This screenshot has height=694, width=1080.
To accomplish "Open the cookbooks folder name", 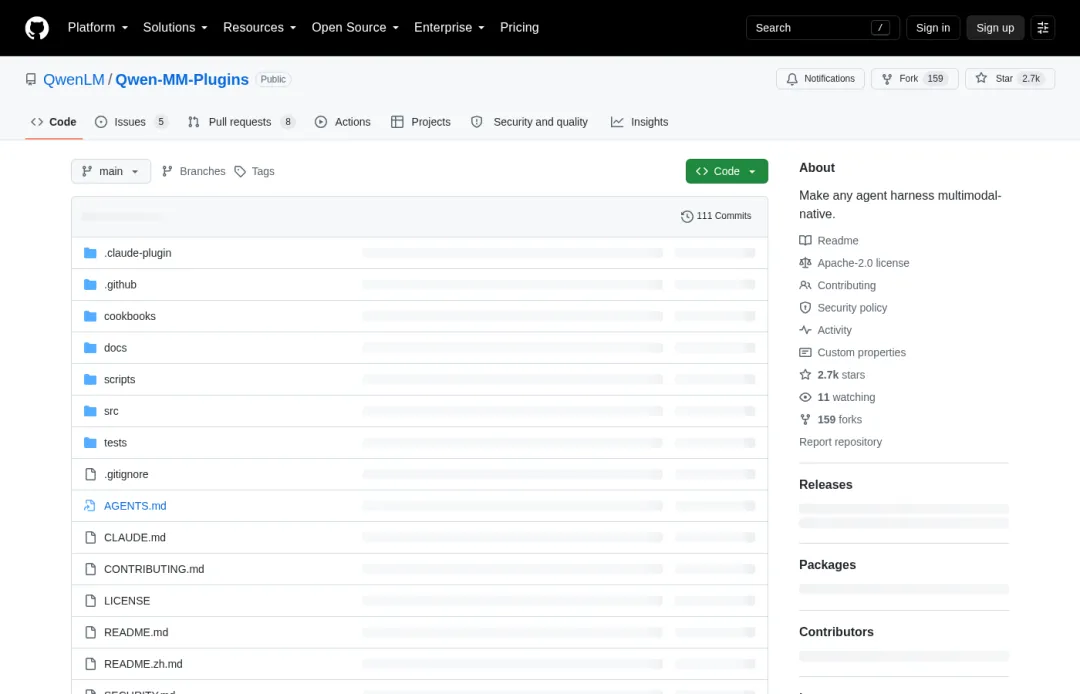I will click(129, 316).
